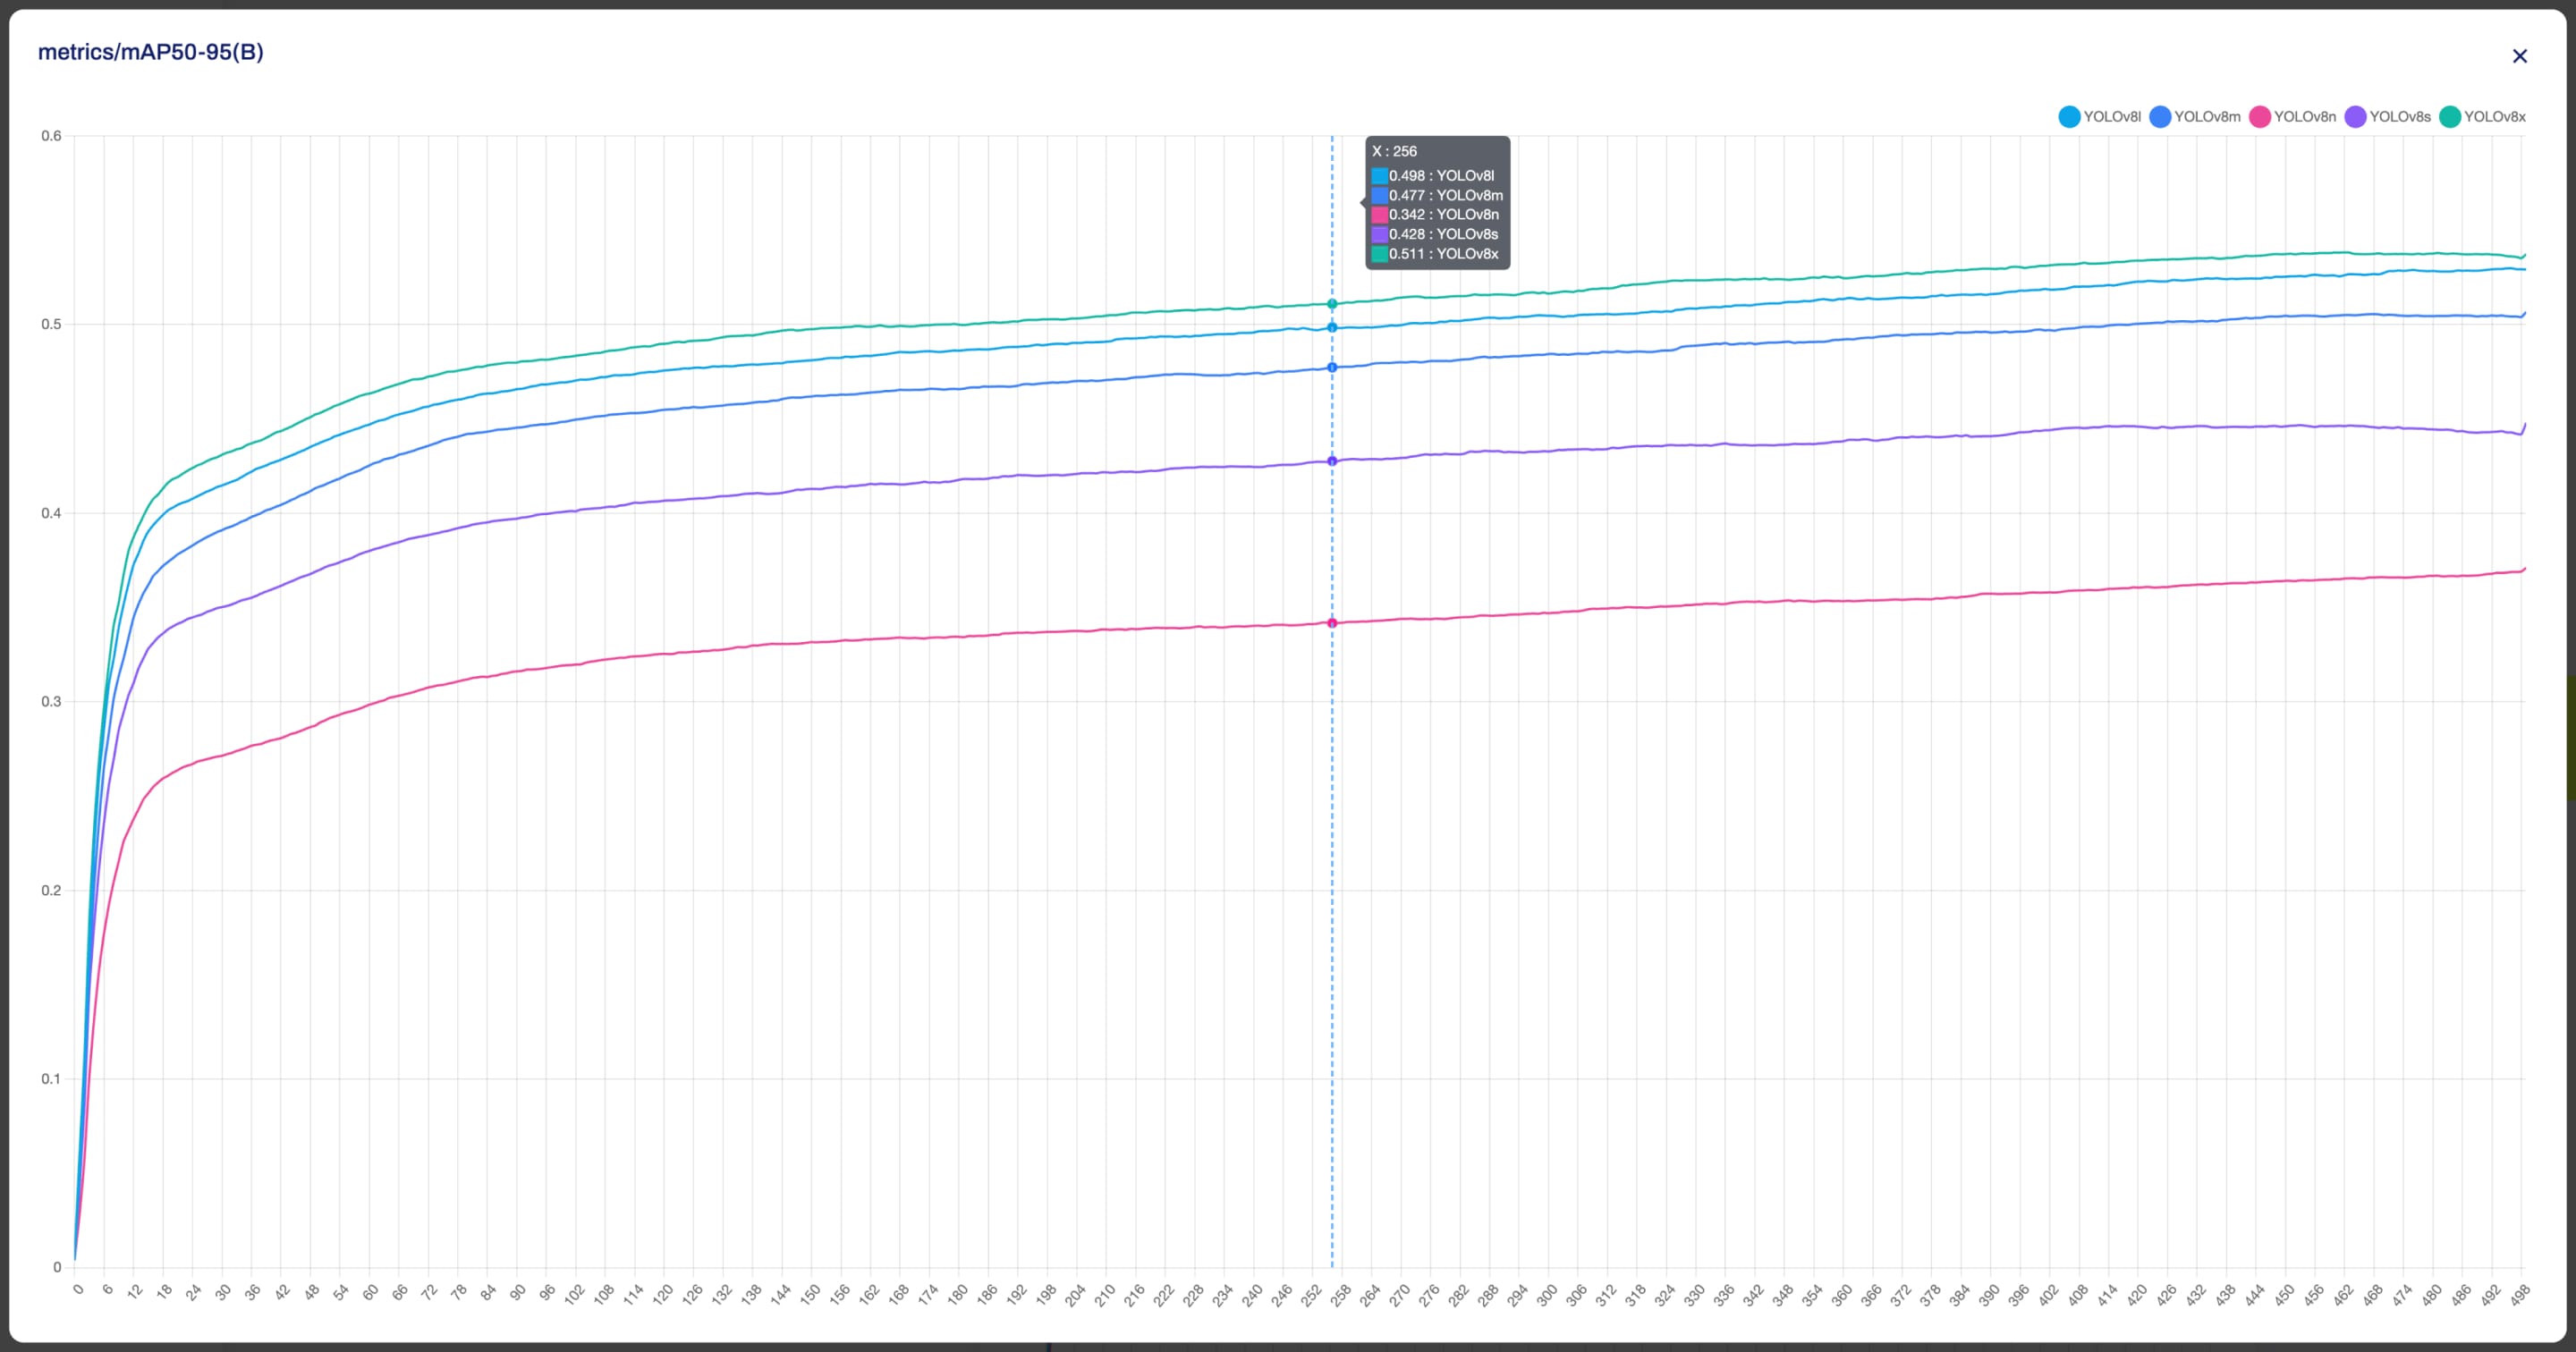The height and width of the screenshot is (1352, 2576).
Task: Click the metrics/mAP50-95(B) chart title
Action: pos(151,52)
